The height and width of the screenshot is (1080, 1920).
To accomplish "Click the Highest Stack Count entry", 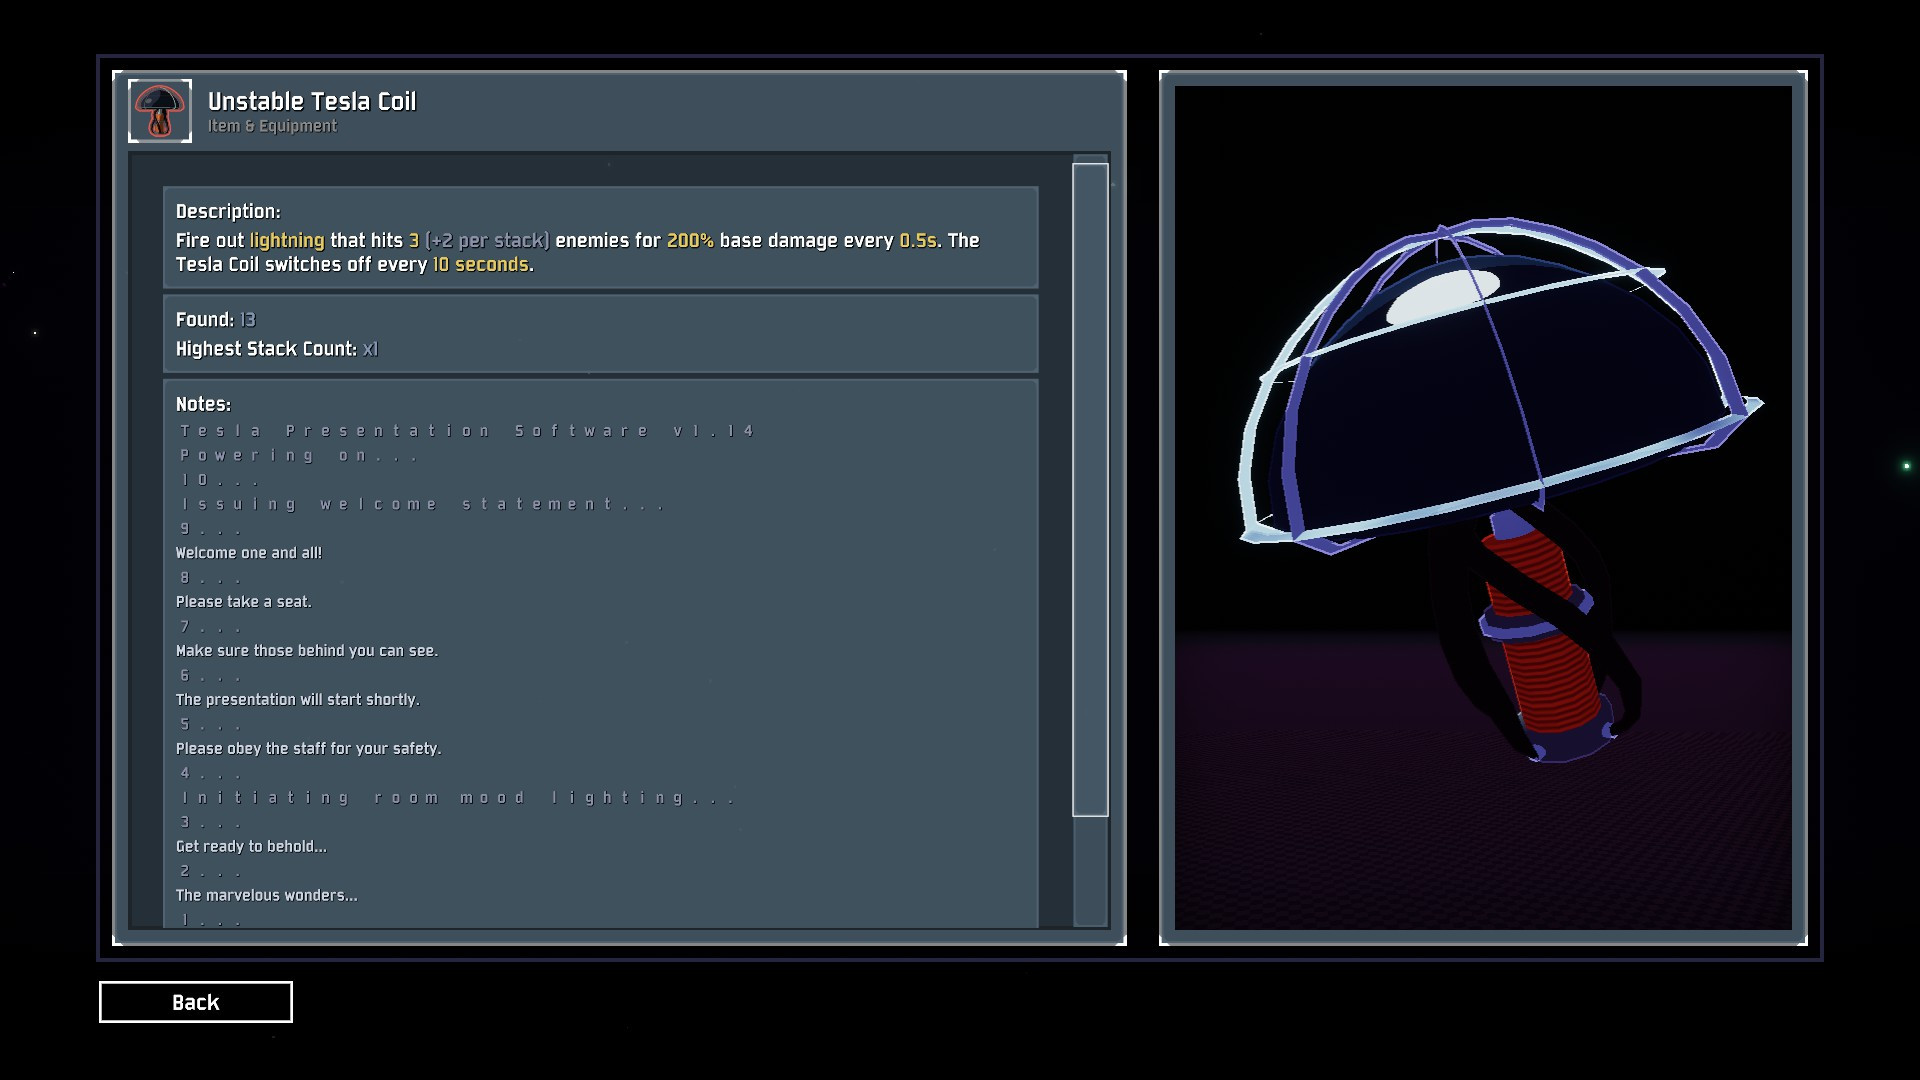I will (x=277, y=349).
